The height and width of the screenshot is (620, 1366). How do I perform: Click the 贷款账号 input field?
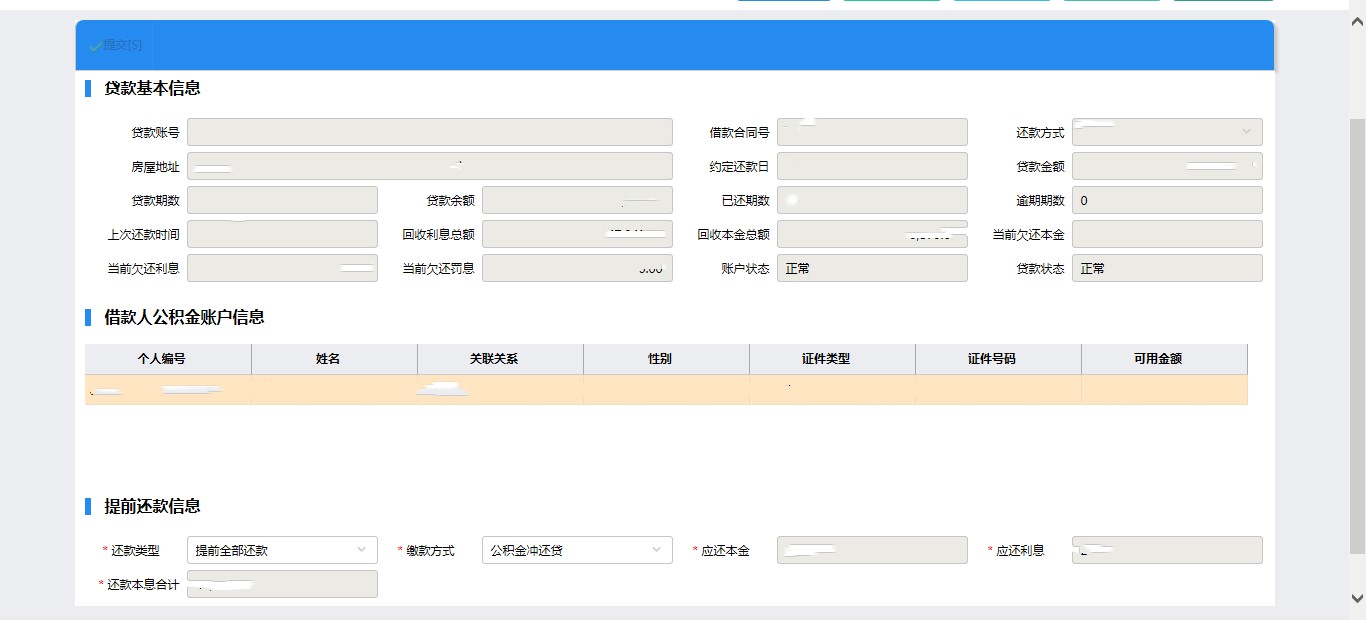click(430, 132)
